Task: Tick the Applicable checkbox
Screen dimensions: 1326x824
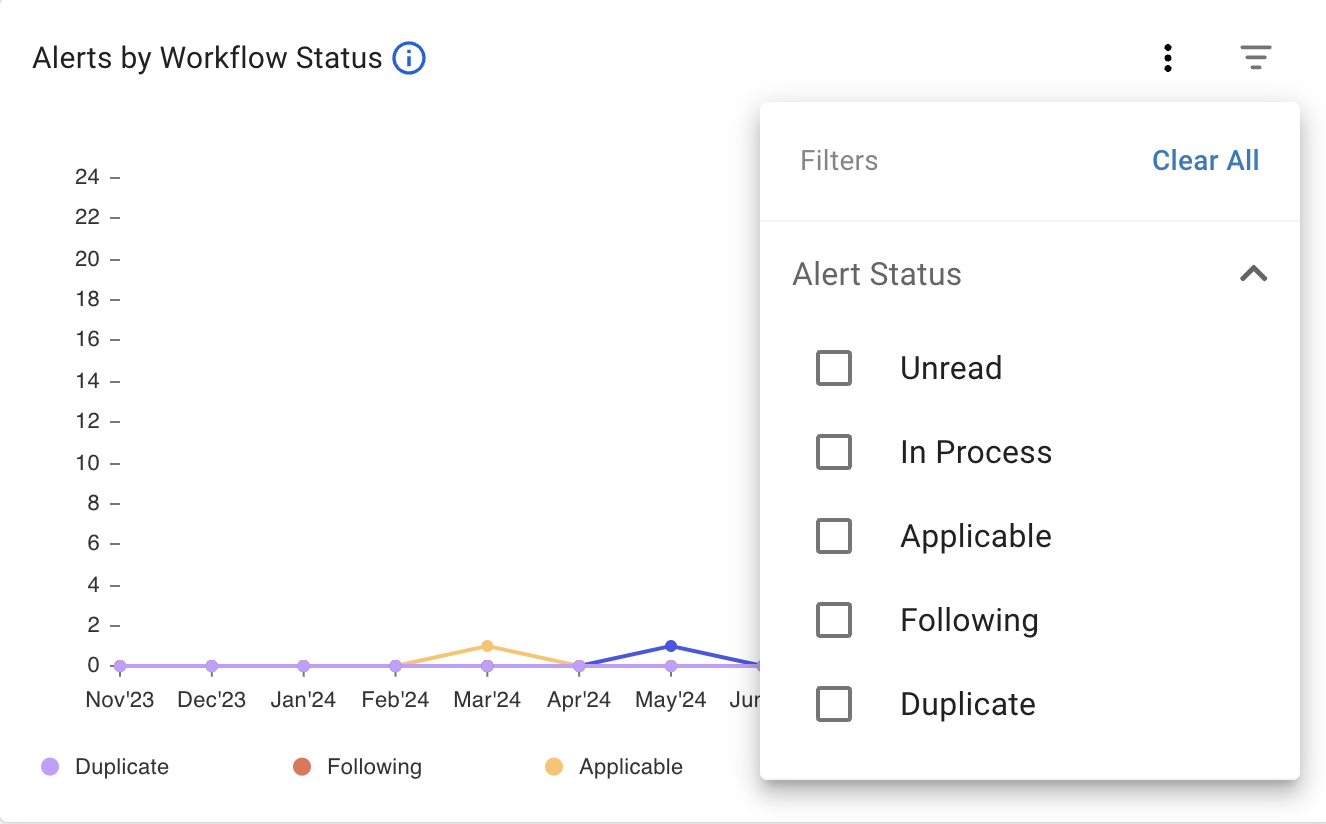Action: (834, 536)
